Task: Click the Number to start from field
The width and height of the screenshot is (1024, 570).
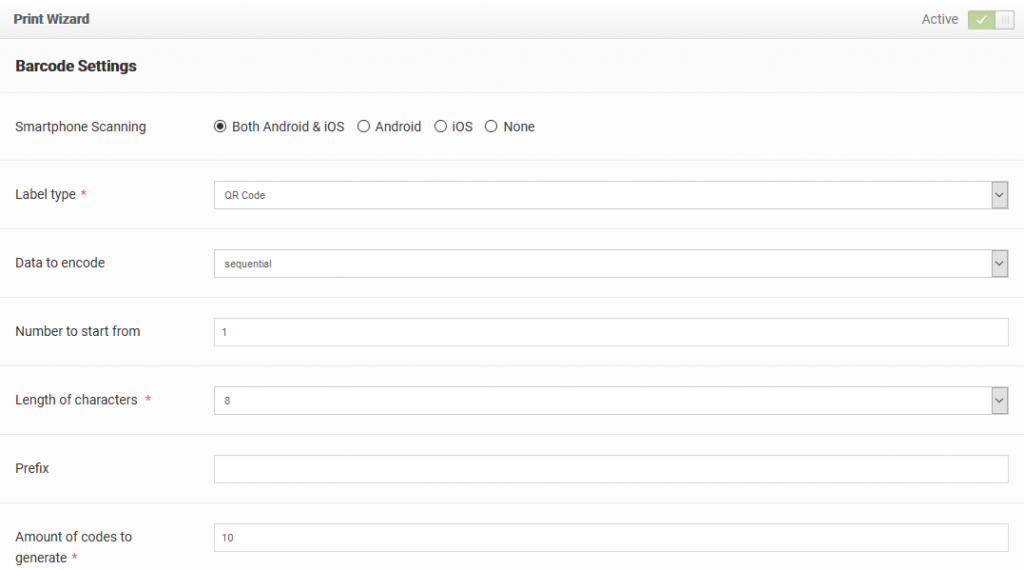Action: 611,332
